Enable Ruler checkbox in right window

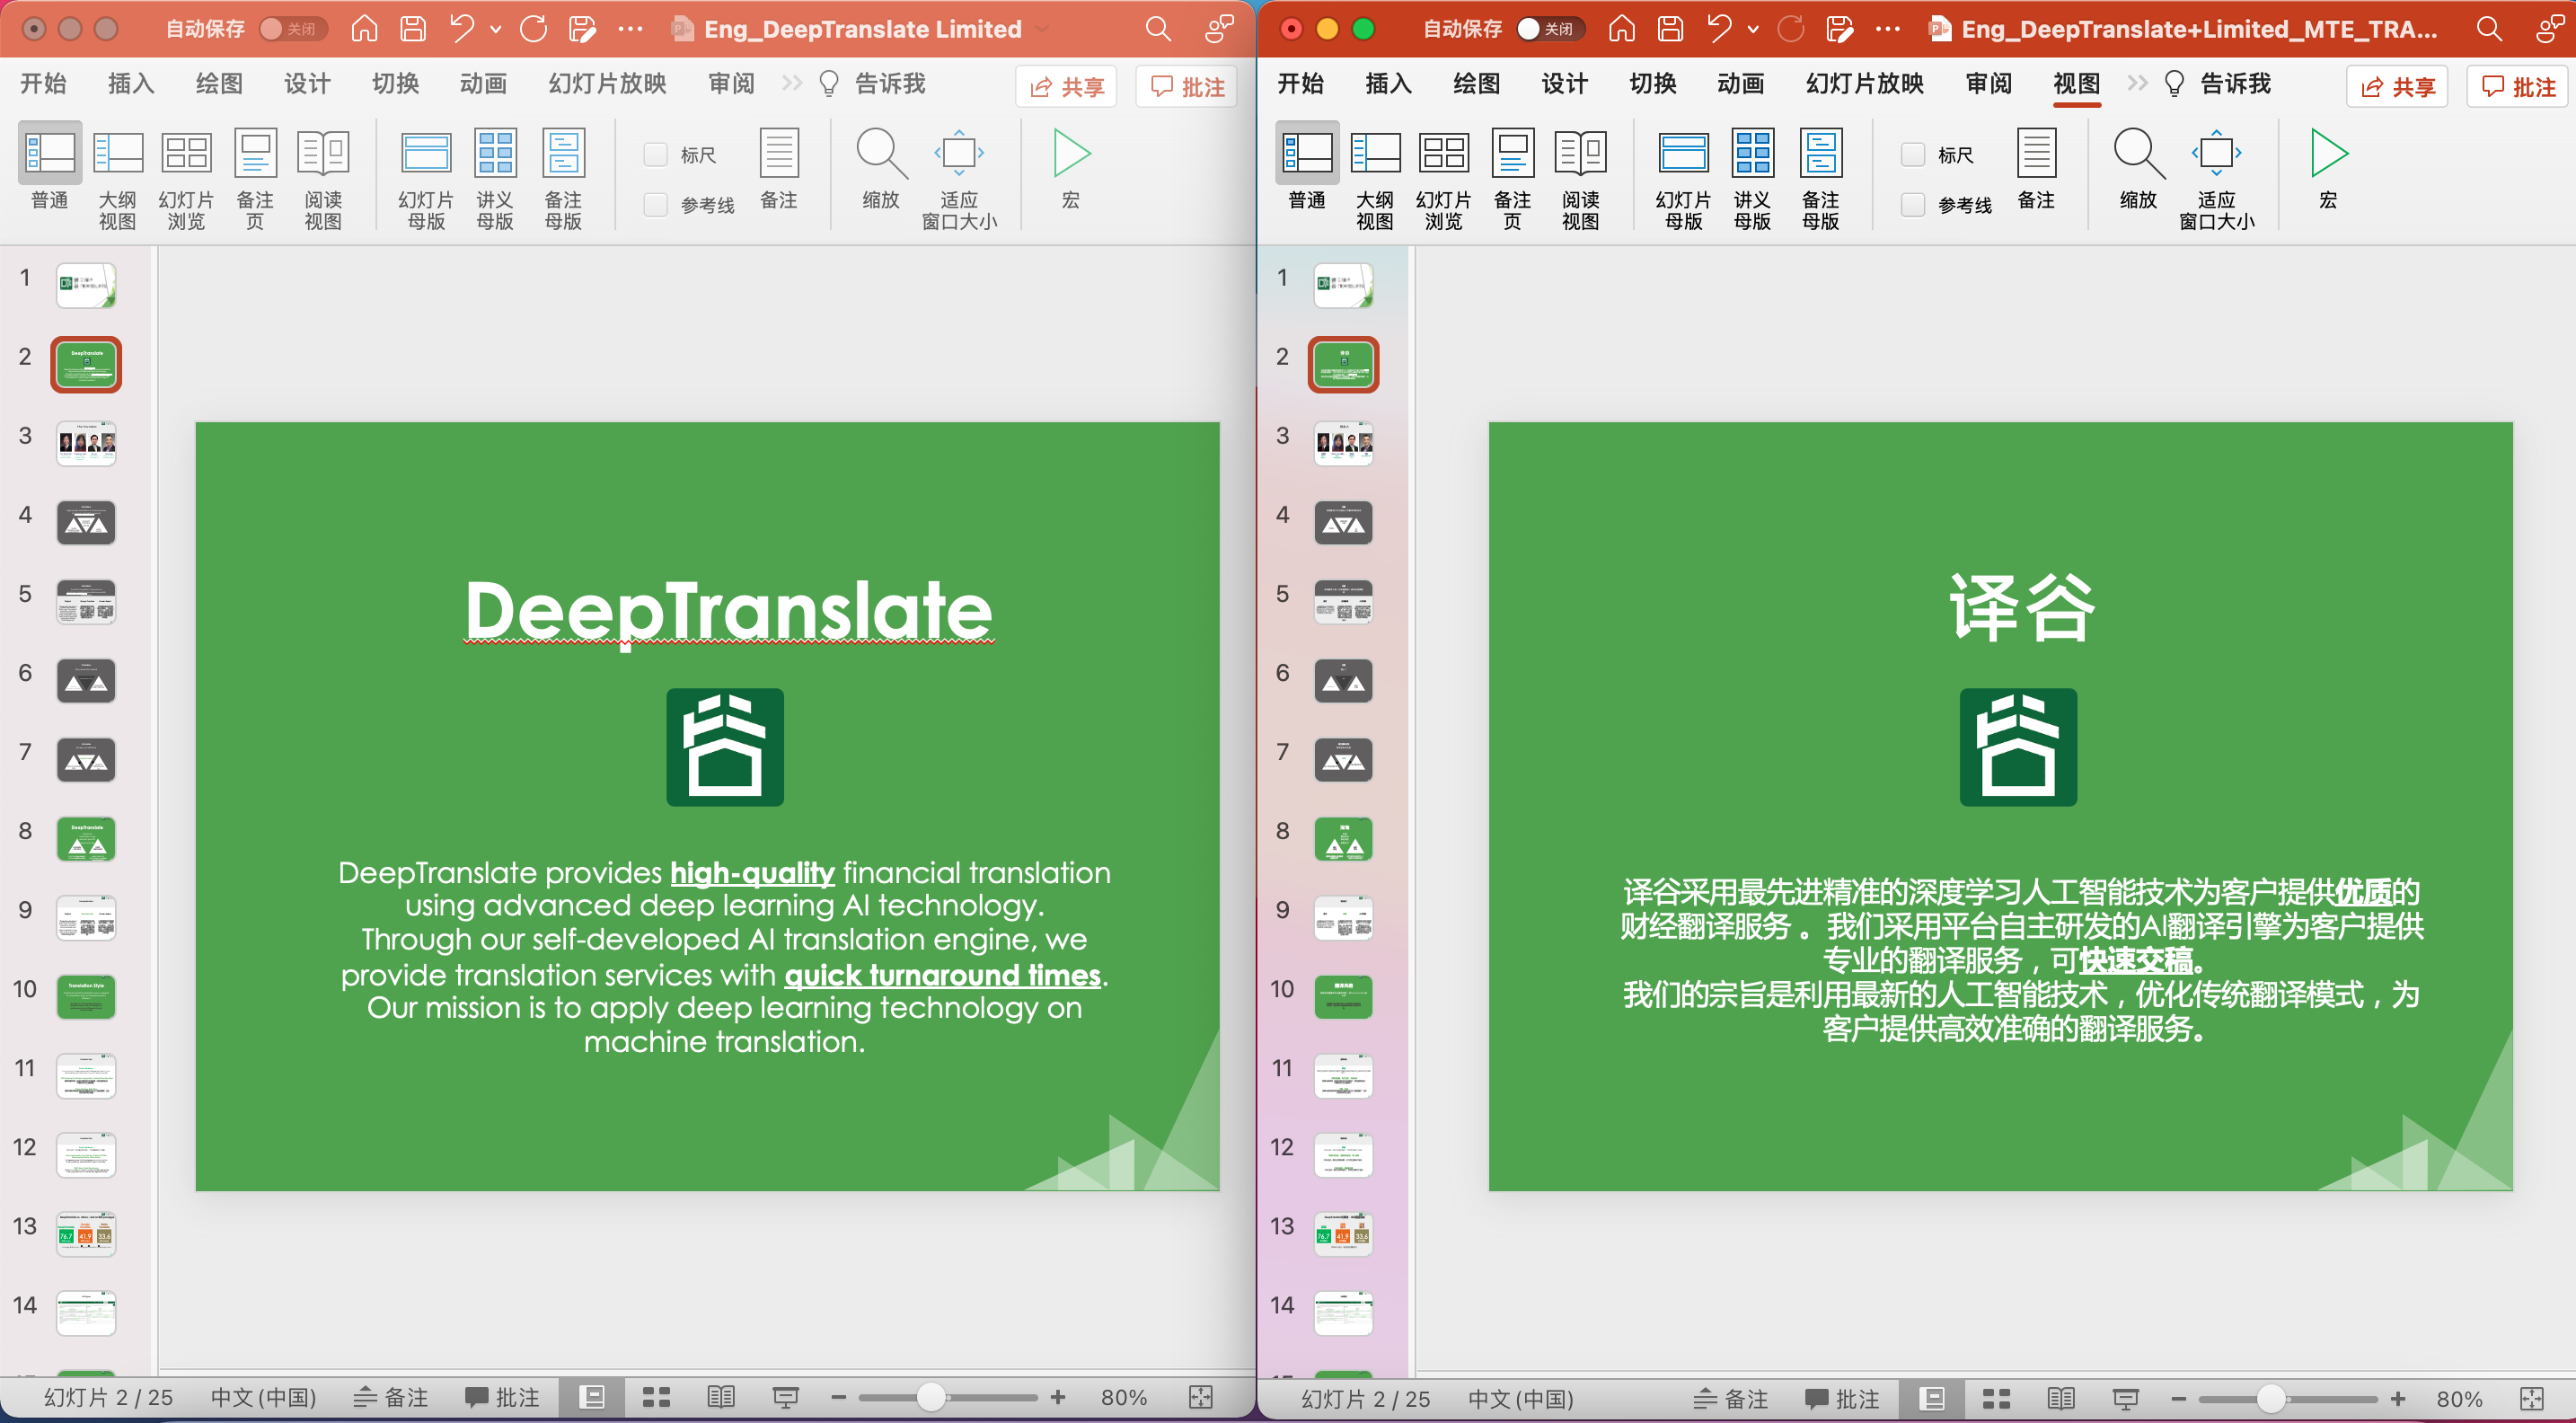1912,154
